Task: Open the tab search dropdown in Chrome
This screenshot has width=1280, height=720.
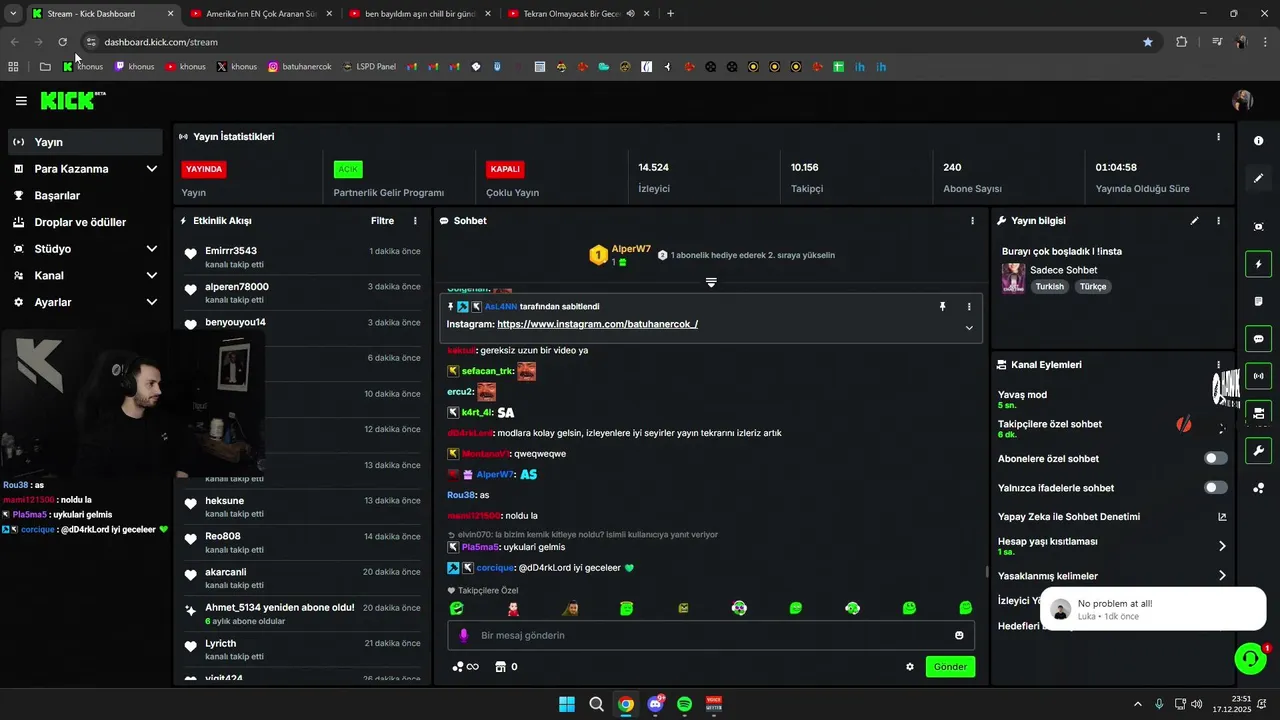Action: coord(13,14)
